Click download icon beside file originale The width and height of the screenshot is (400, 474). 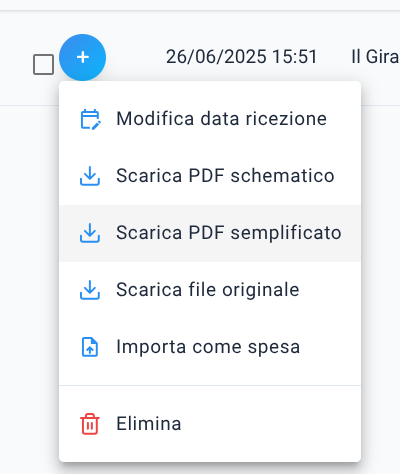90,290
